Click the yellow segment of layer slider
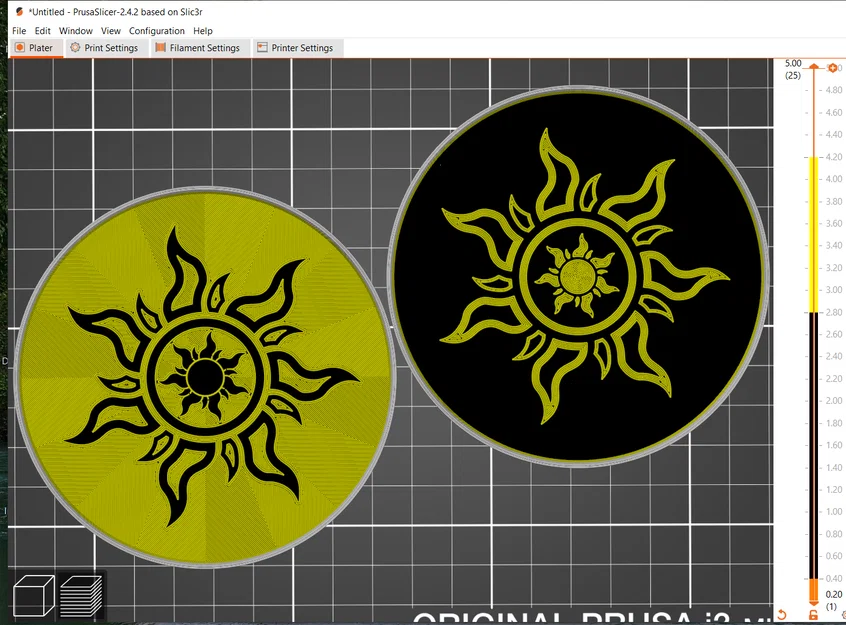Image resolution: width=846 pixels, height=625 pixels. coord(814,234)
